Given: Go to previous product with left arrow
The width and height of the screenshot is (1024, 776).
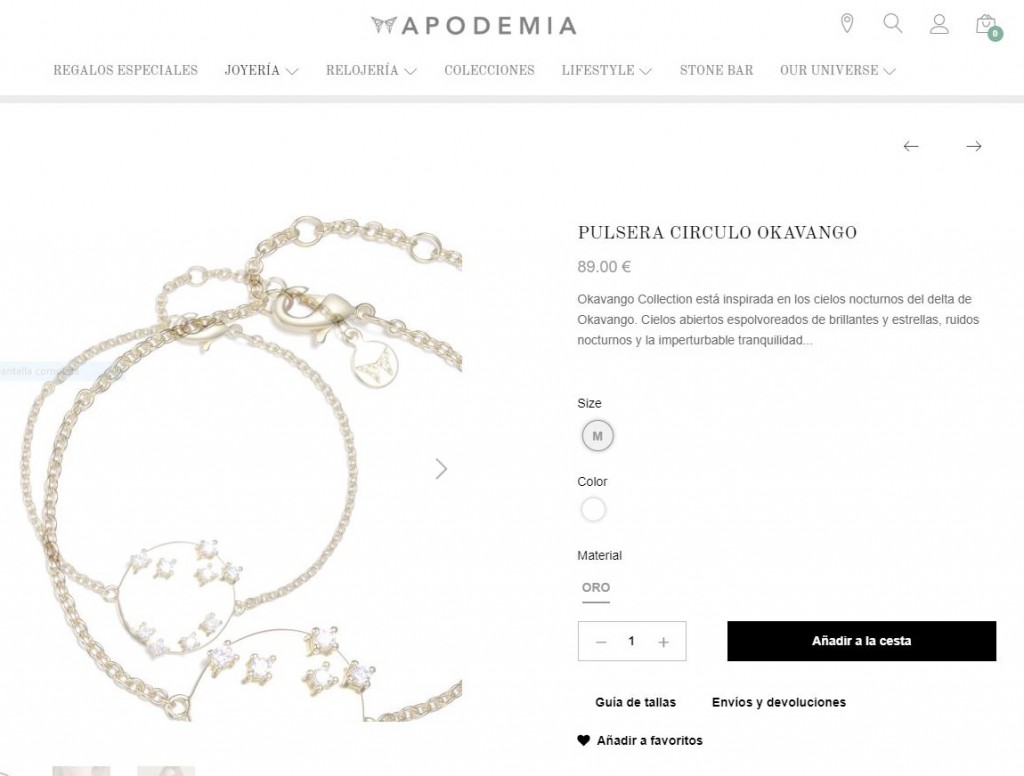Looking at the screenshot, I should pos(911,146).
